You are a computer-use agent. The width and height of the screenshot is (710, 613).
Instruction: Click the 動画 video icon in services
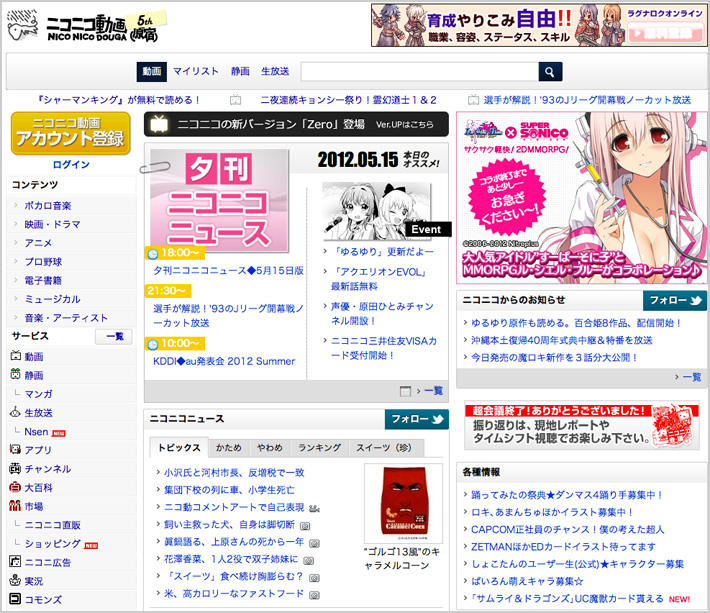(x=16, y=356)
